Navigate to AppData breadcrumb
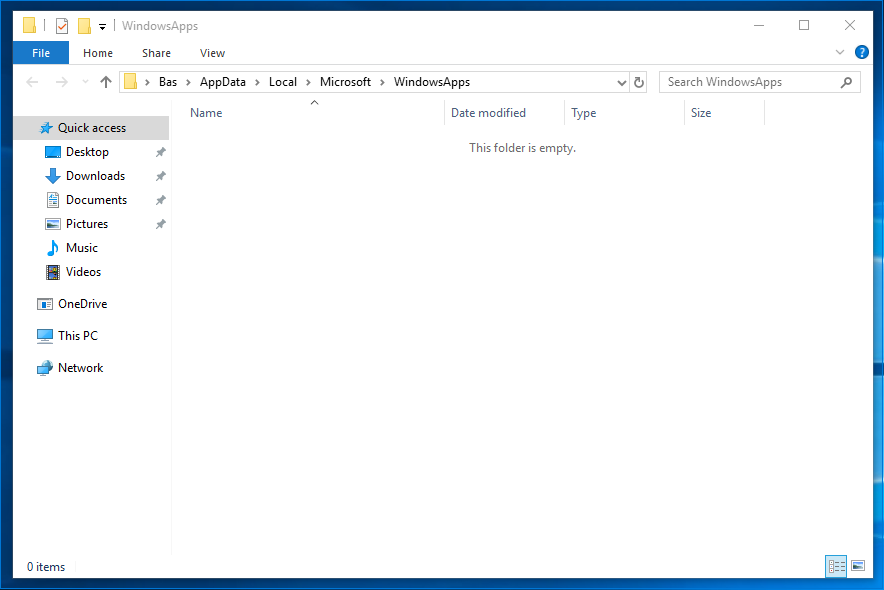The image size is (884, 590). (223, 82)
